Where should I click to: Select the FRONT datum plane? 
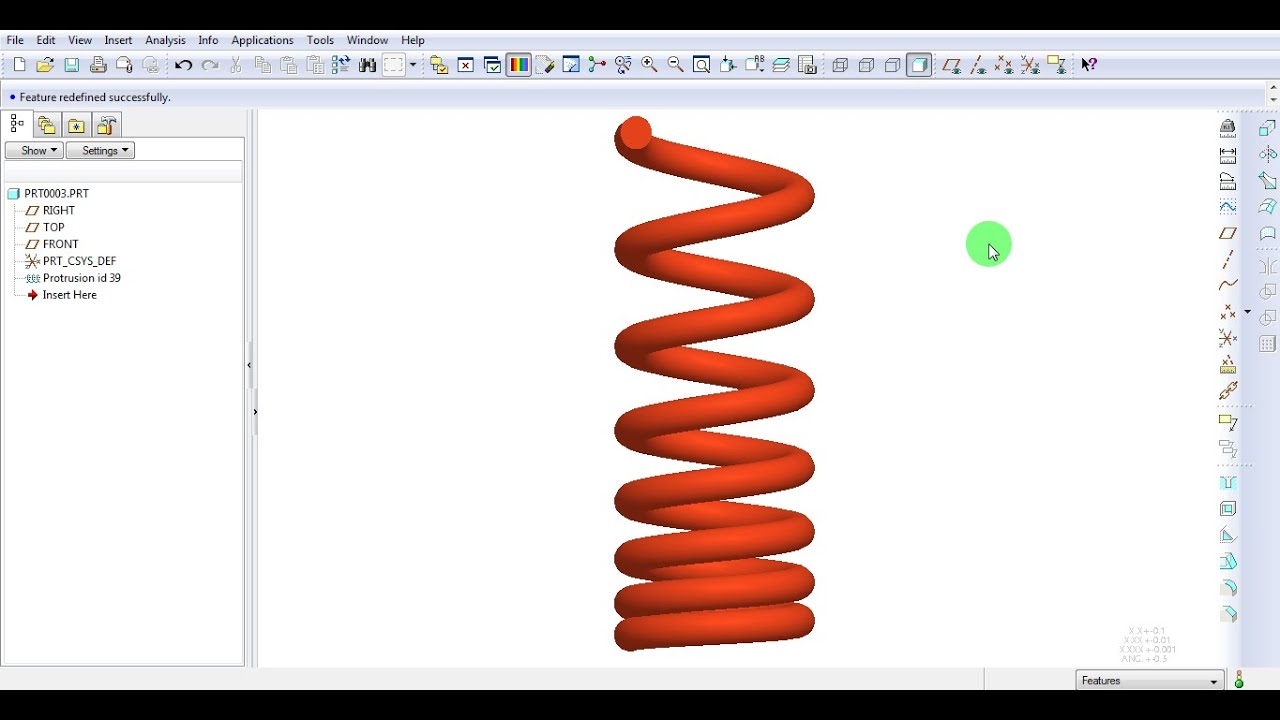[61, 244]
